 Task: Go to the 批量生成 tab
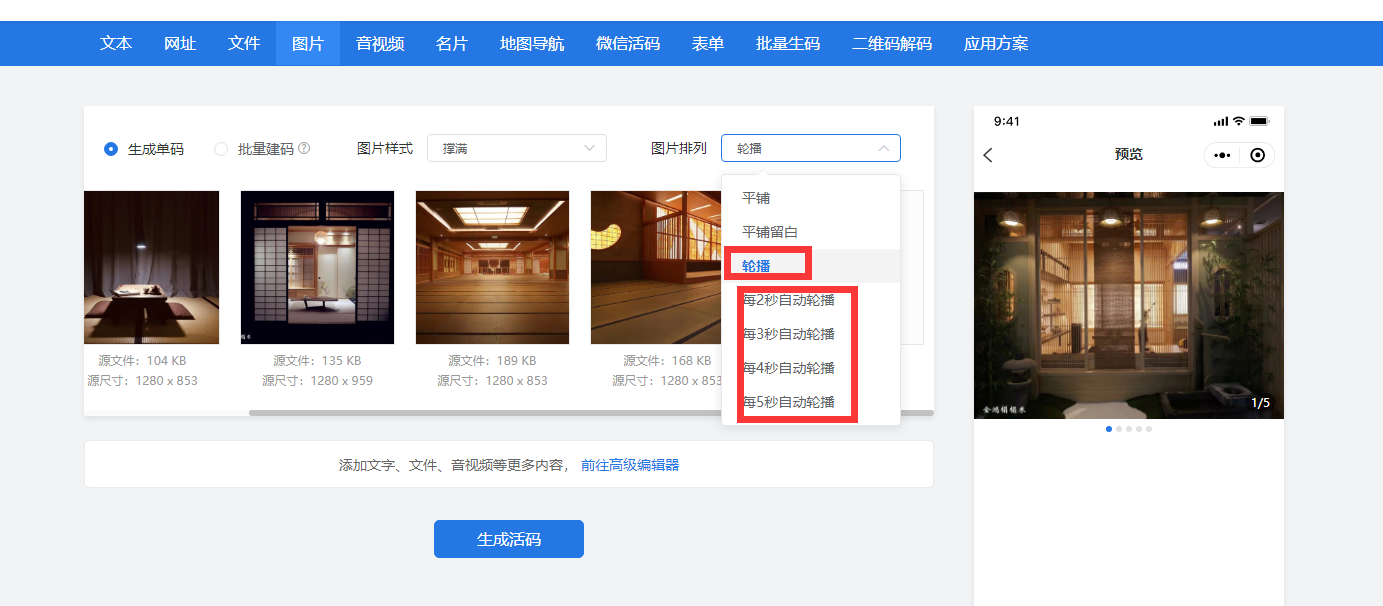click(788, 44)
